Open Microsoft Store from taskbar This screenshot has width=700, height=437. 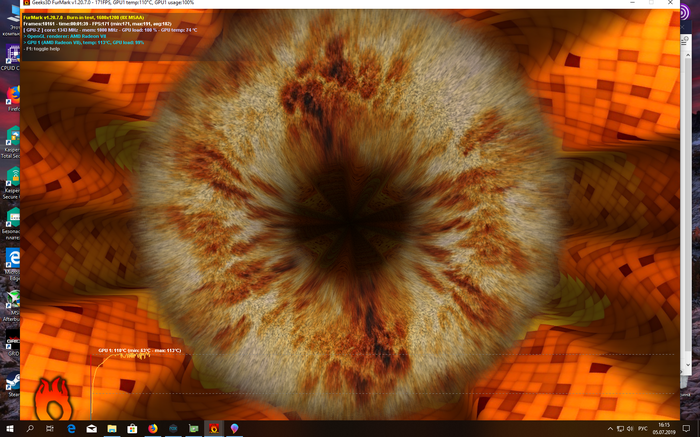132,429
